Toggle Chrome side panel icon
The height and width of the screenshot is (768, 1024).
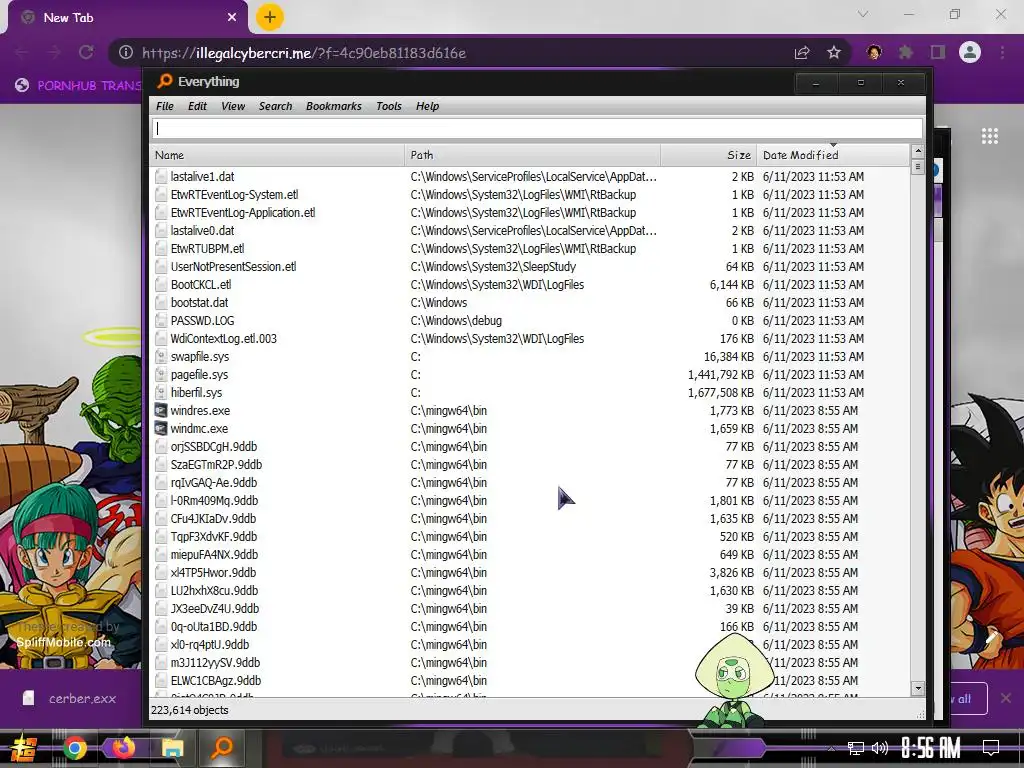click(x=938, y=52)
